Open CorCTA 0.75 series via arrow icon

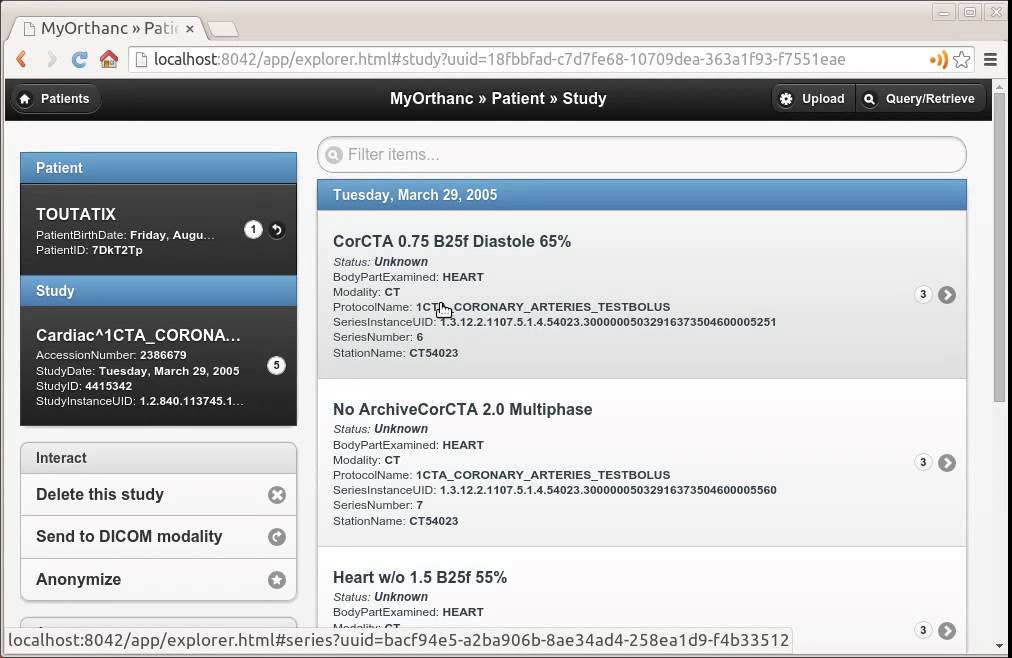(x=947, y=295)
